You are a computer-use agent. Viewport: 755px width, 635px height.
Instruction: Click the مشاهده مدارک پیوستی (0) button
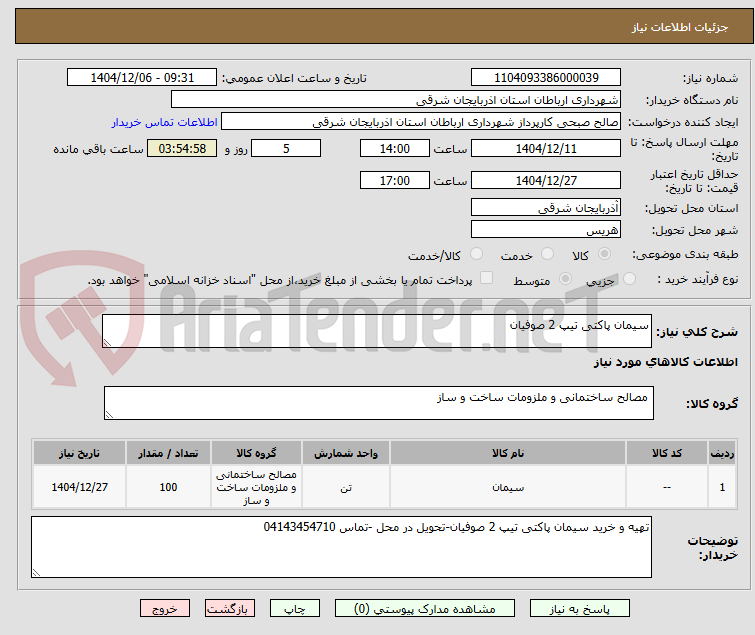(x=425, y=609)
